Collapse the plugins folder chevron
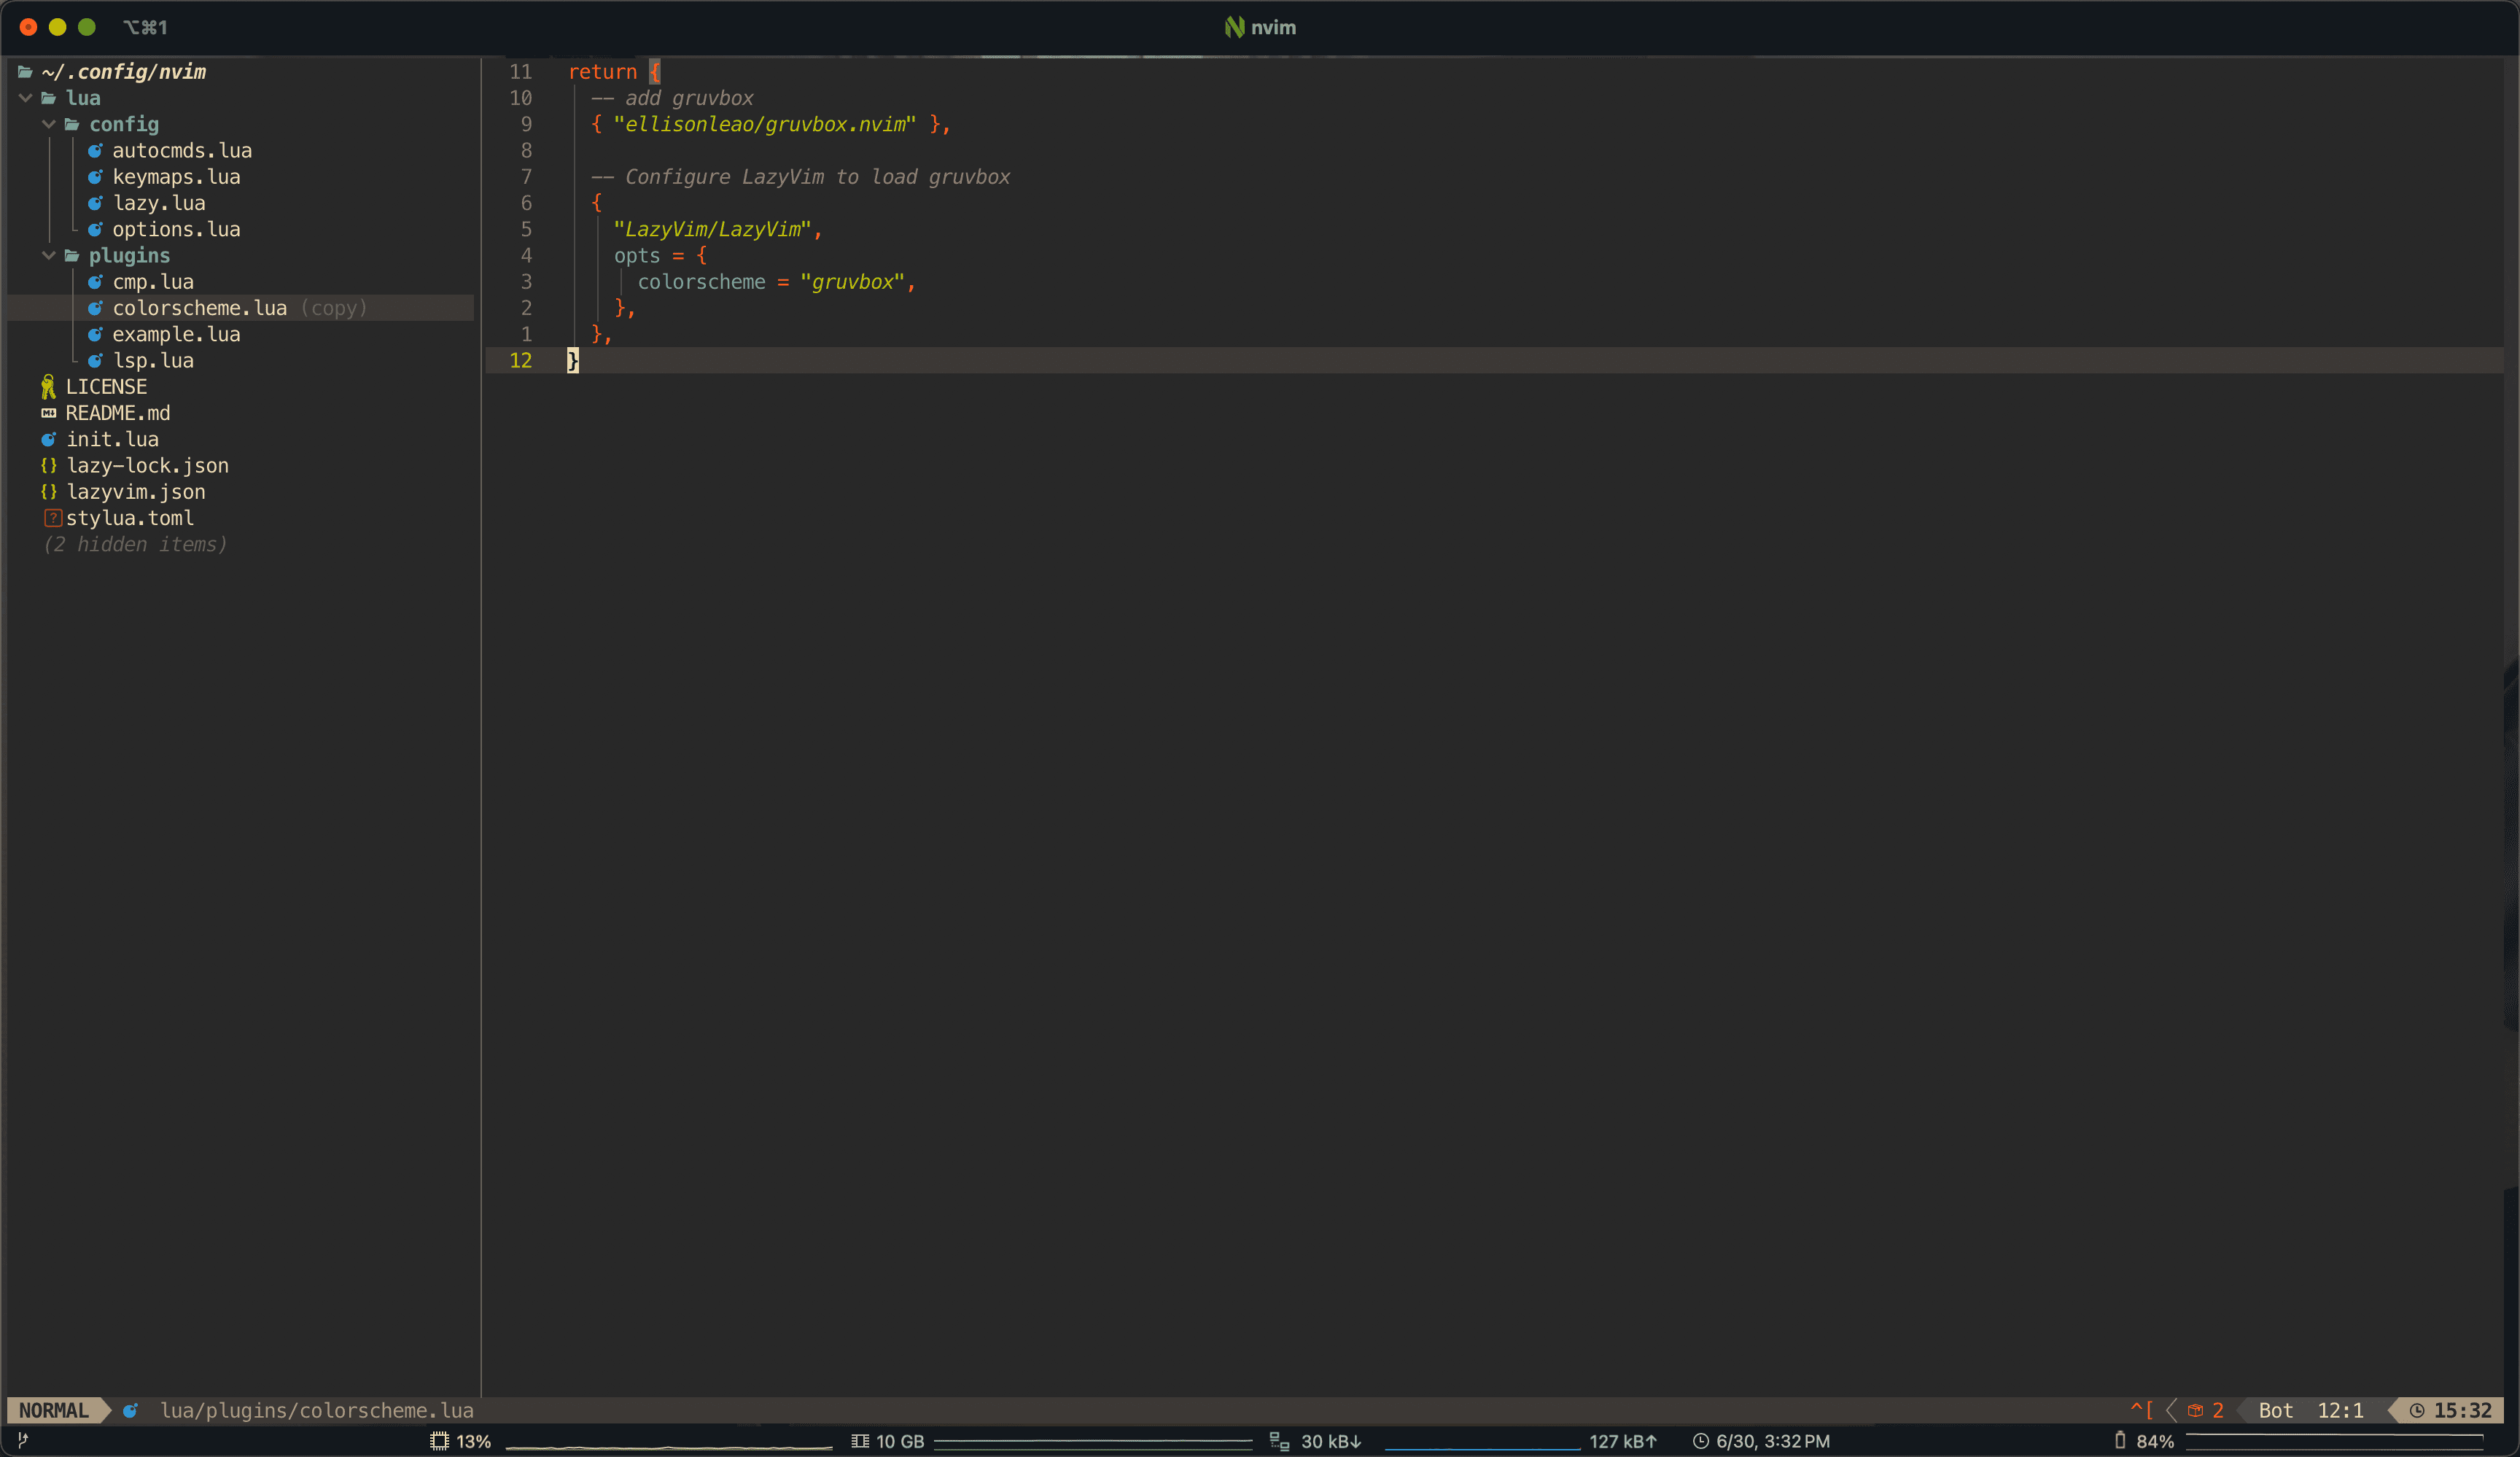 48,256
